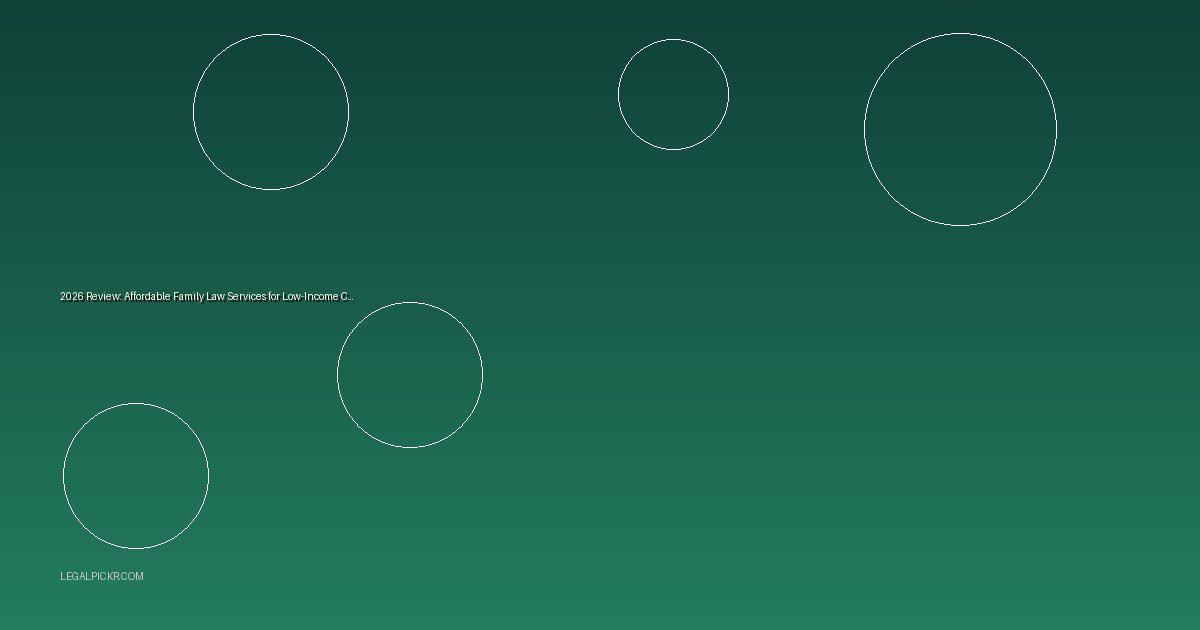Click inside the ring above the site name

point(136,476)
